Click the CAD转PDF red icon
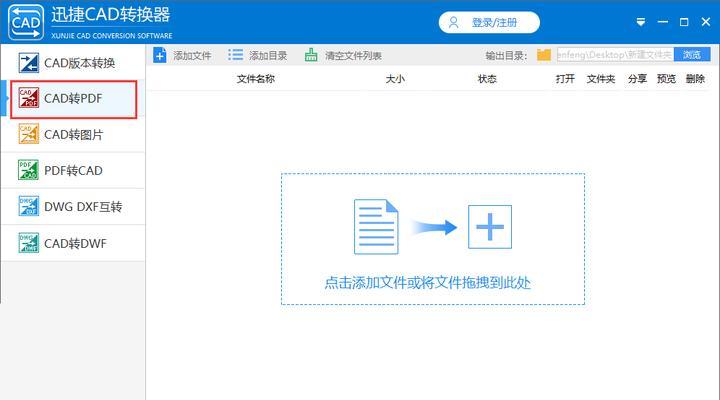This screenshot has width=720, height=400. [28, 98]
